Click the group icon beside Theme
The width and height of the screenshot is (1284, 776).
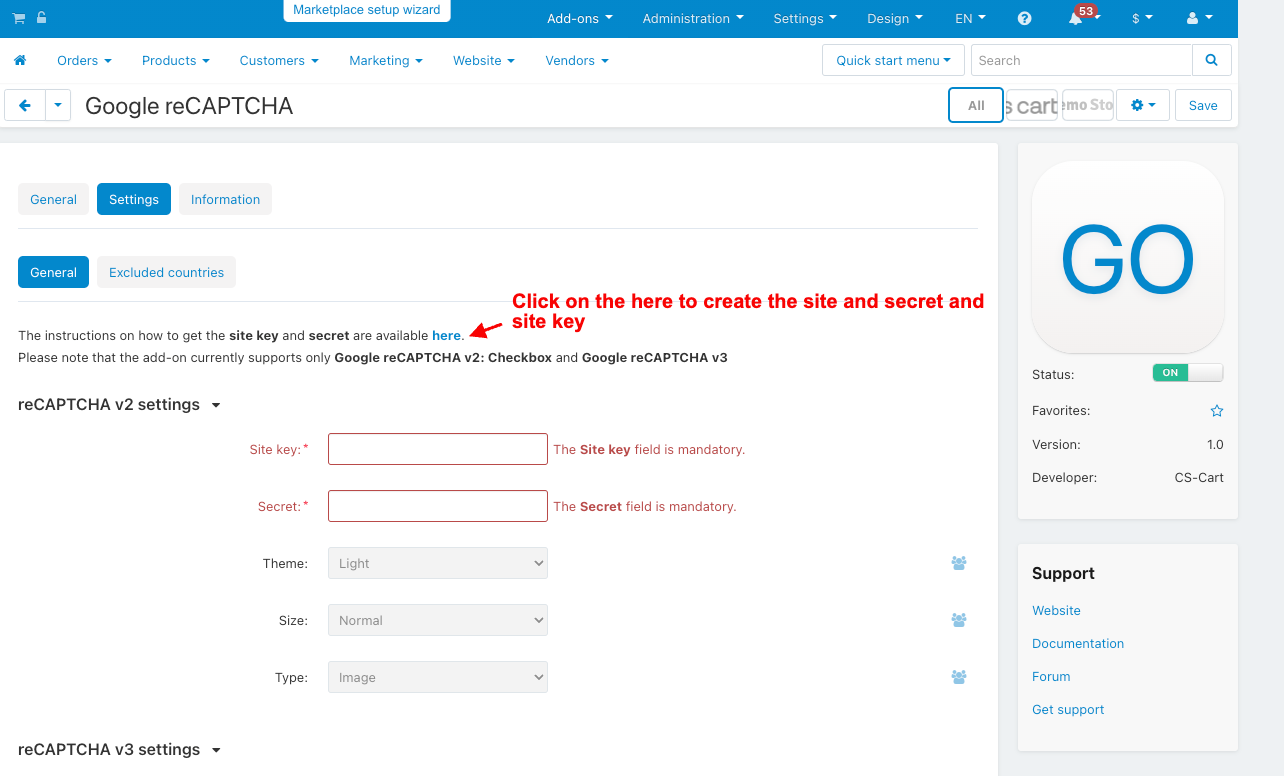(959, 563)
